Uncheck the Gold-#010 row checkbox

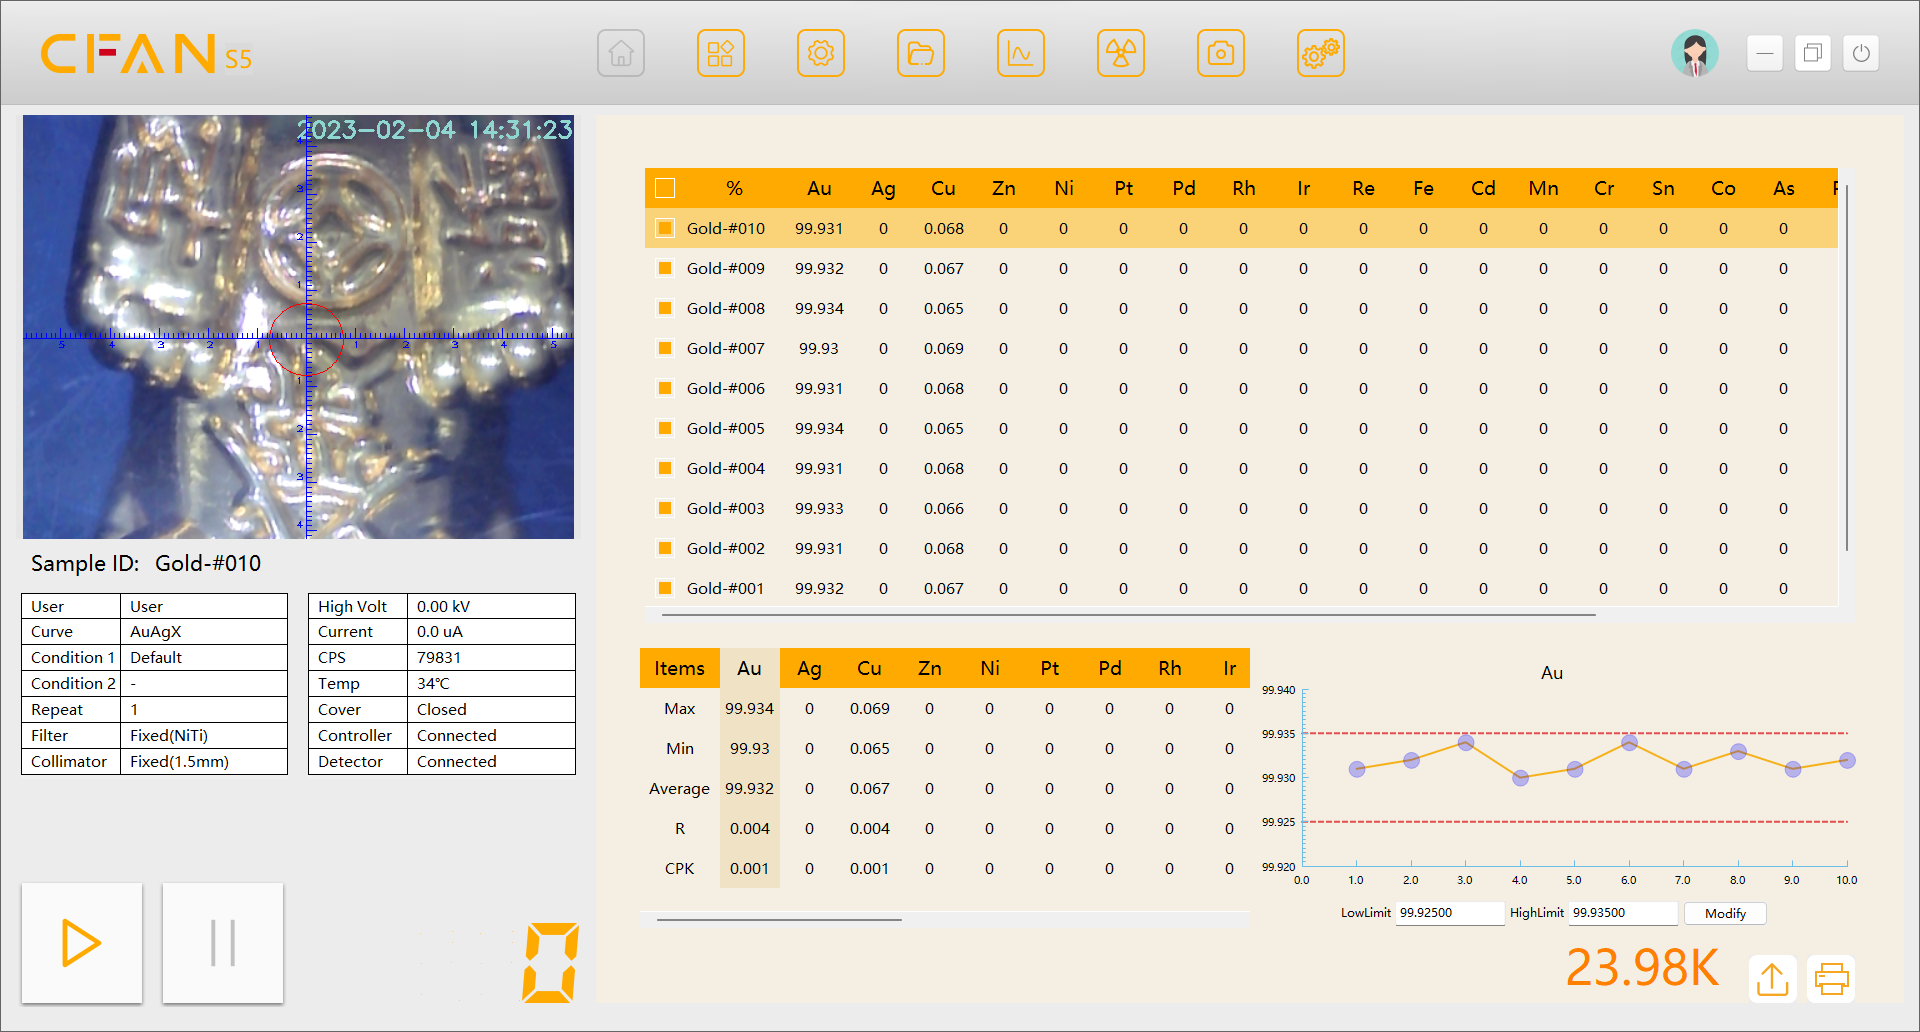point(665,228)
